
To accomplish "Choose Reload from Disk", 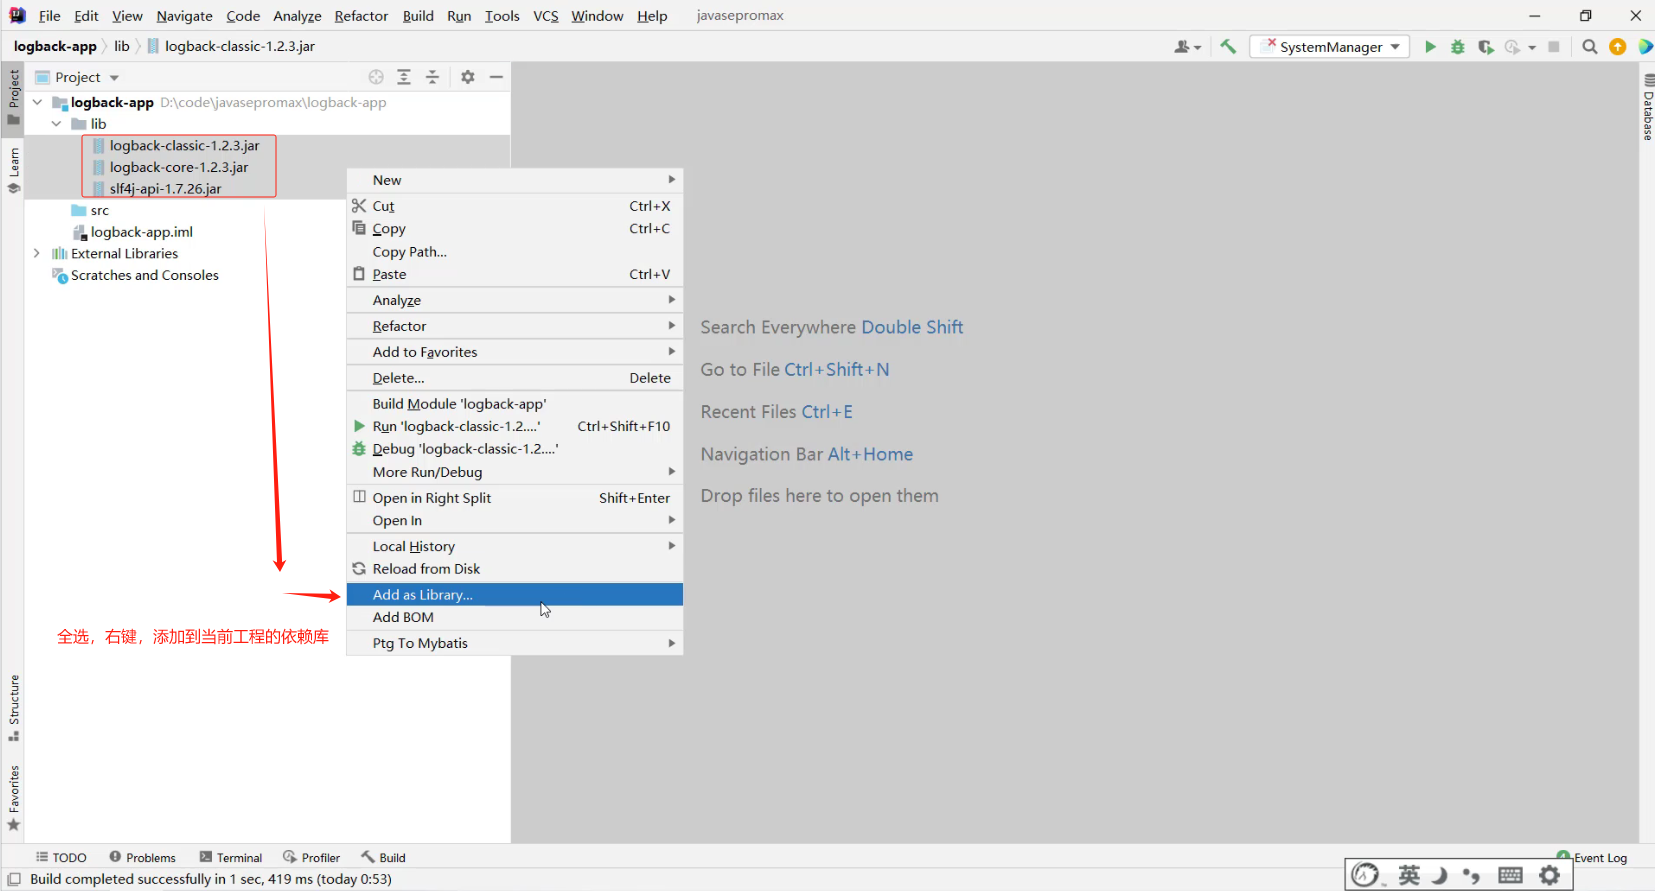I will point(514,569).
